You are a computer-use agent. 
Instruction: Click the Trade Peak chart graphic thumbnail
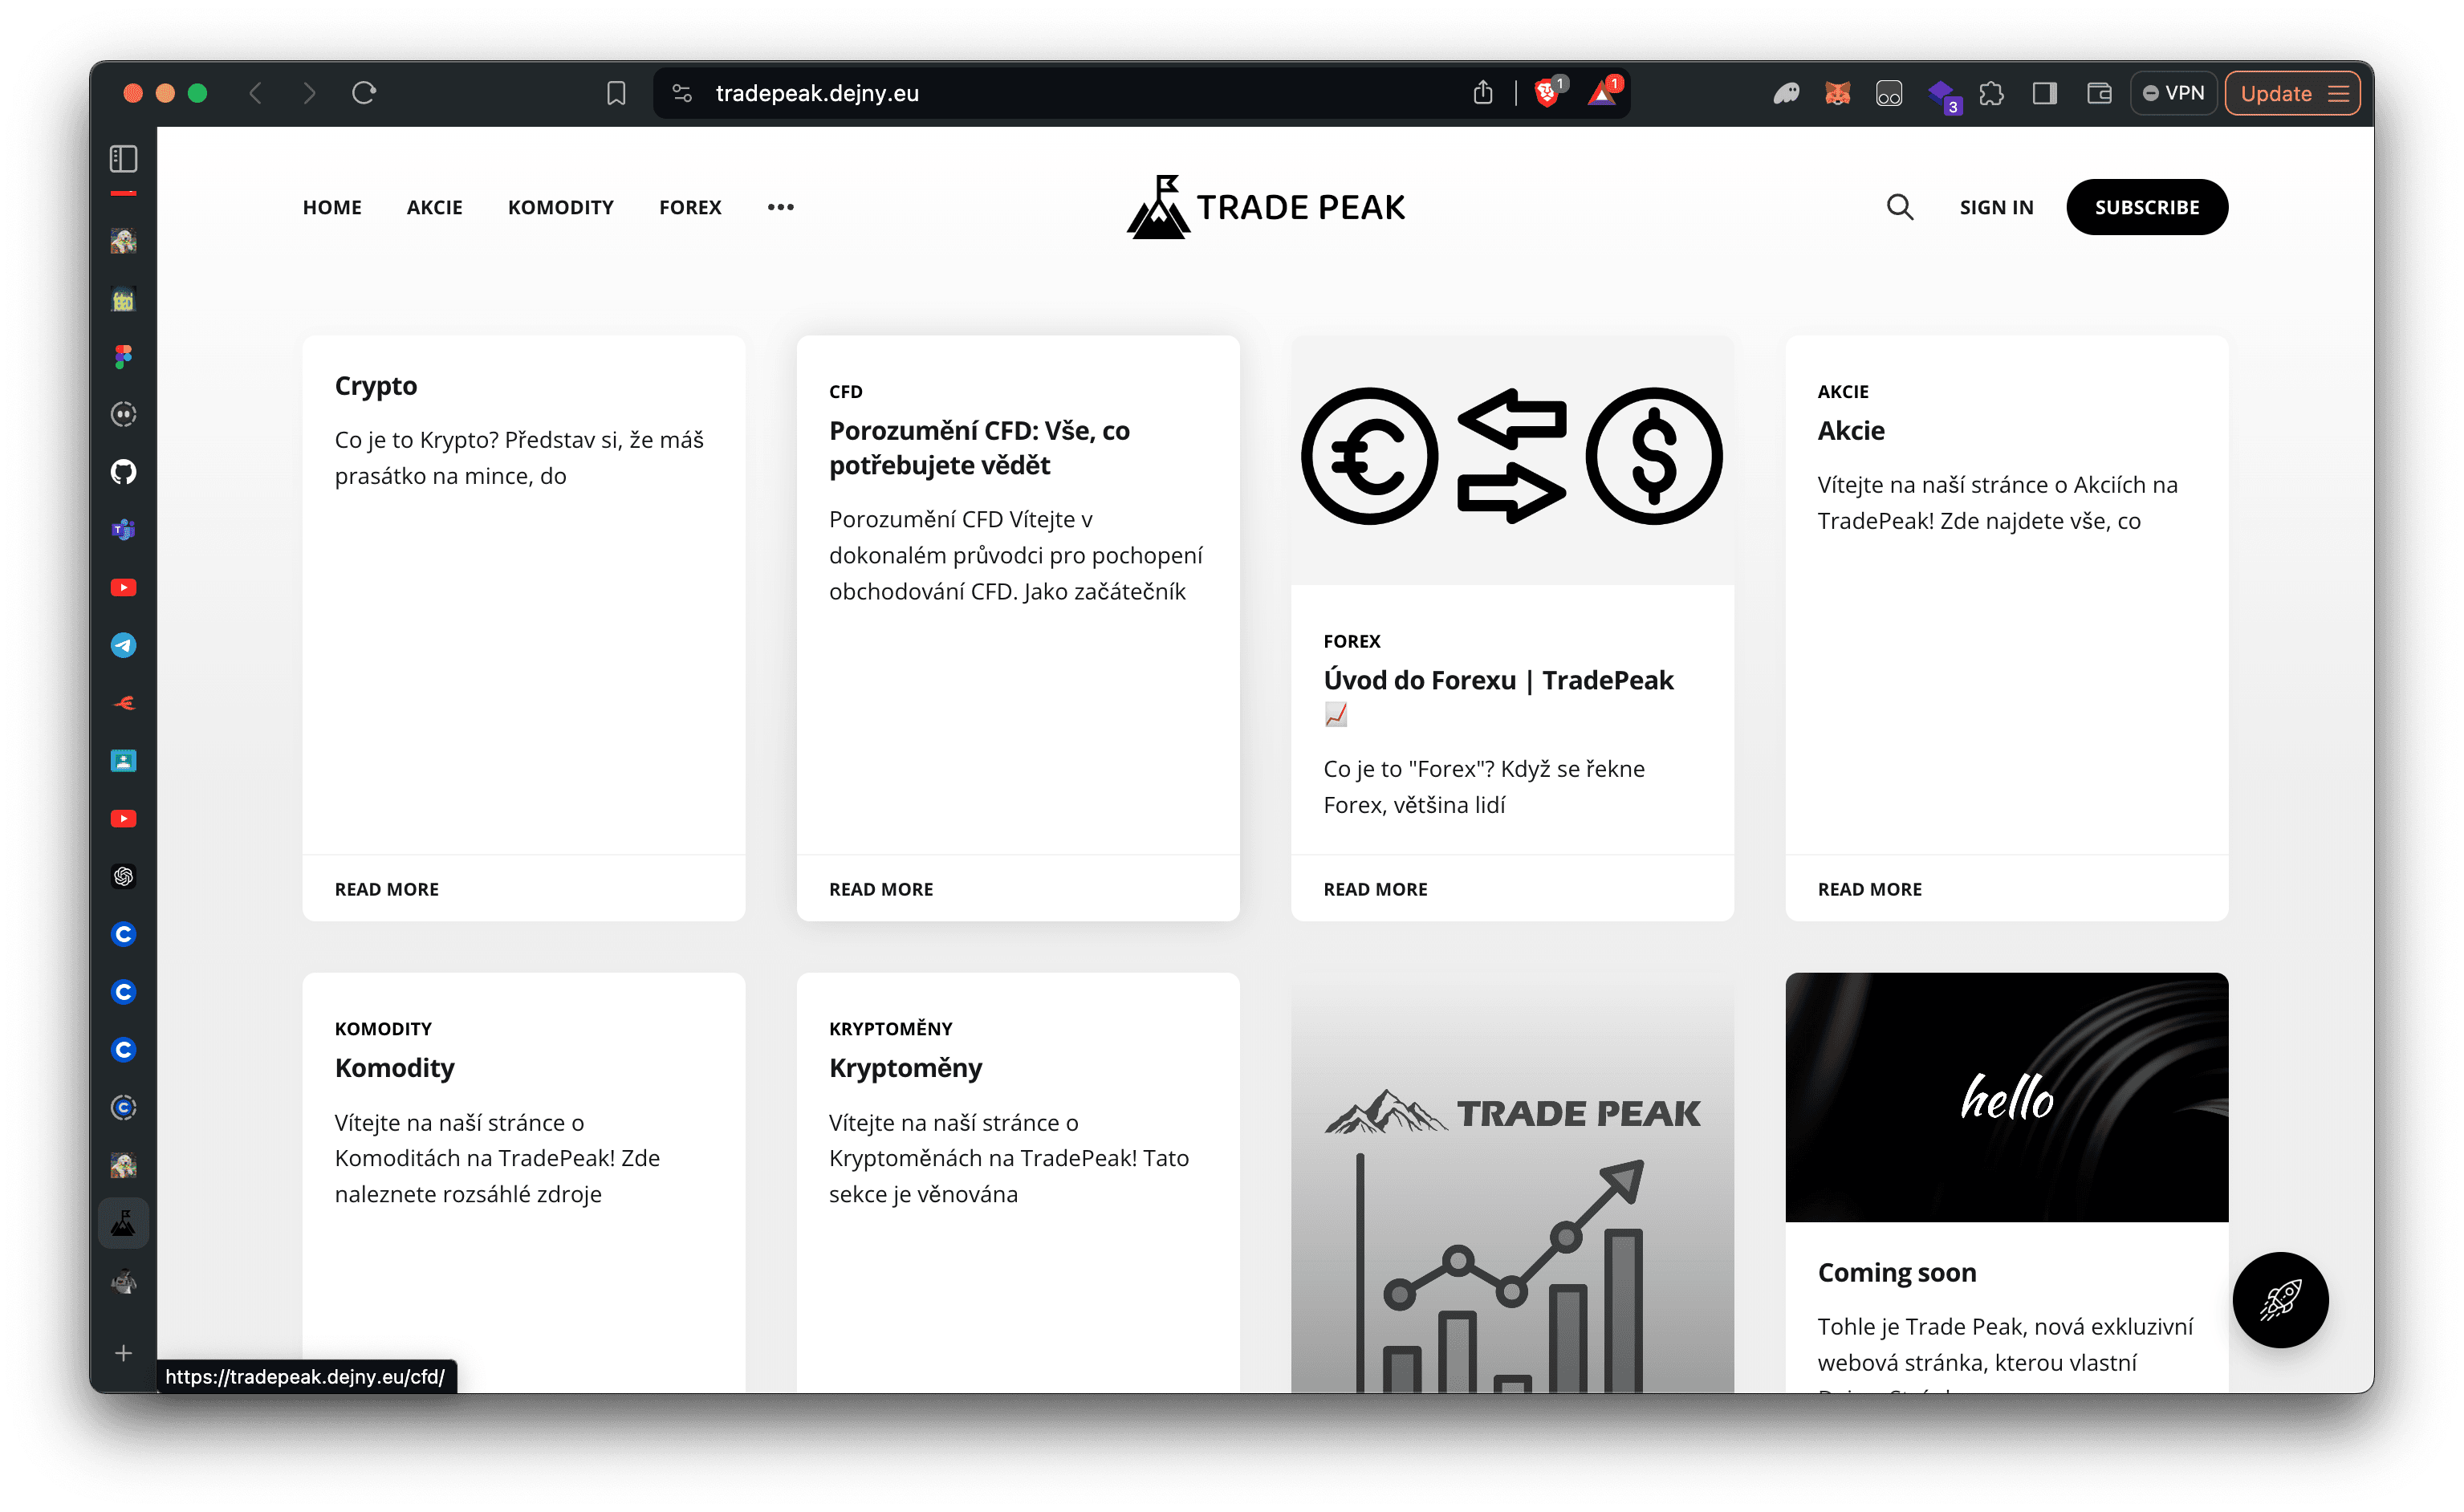tap(1511, 1182)
